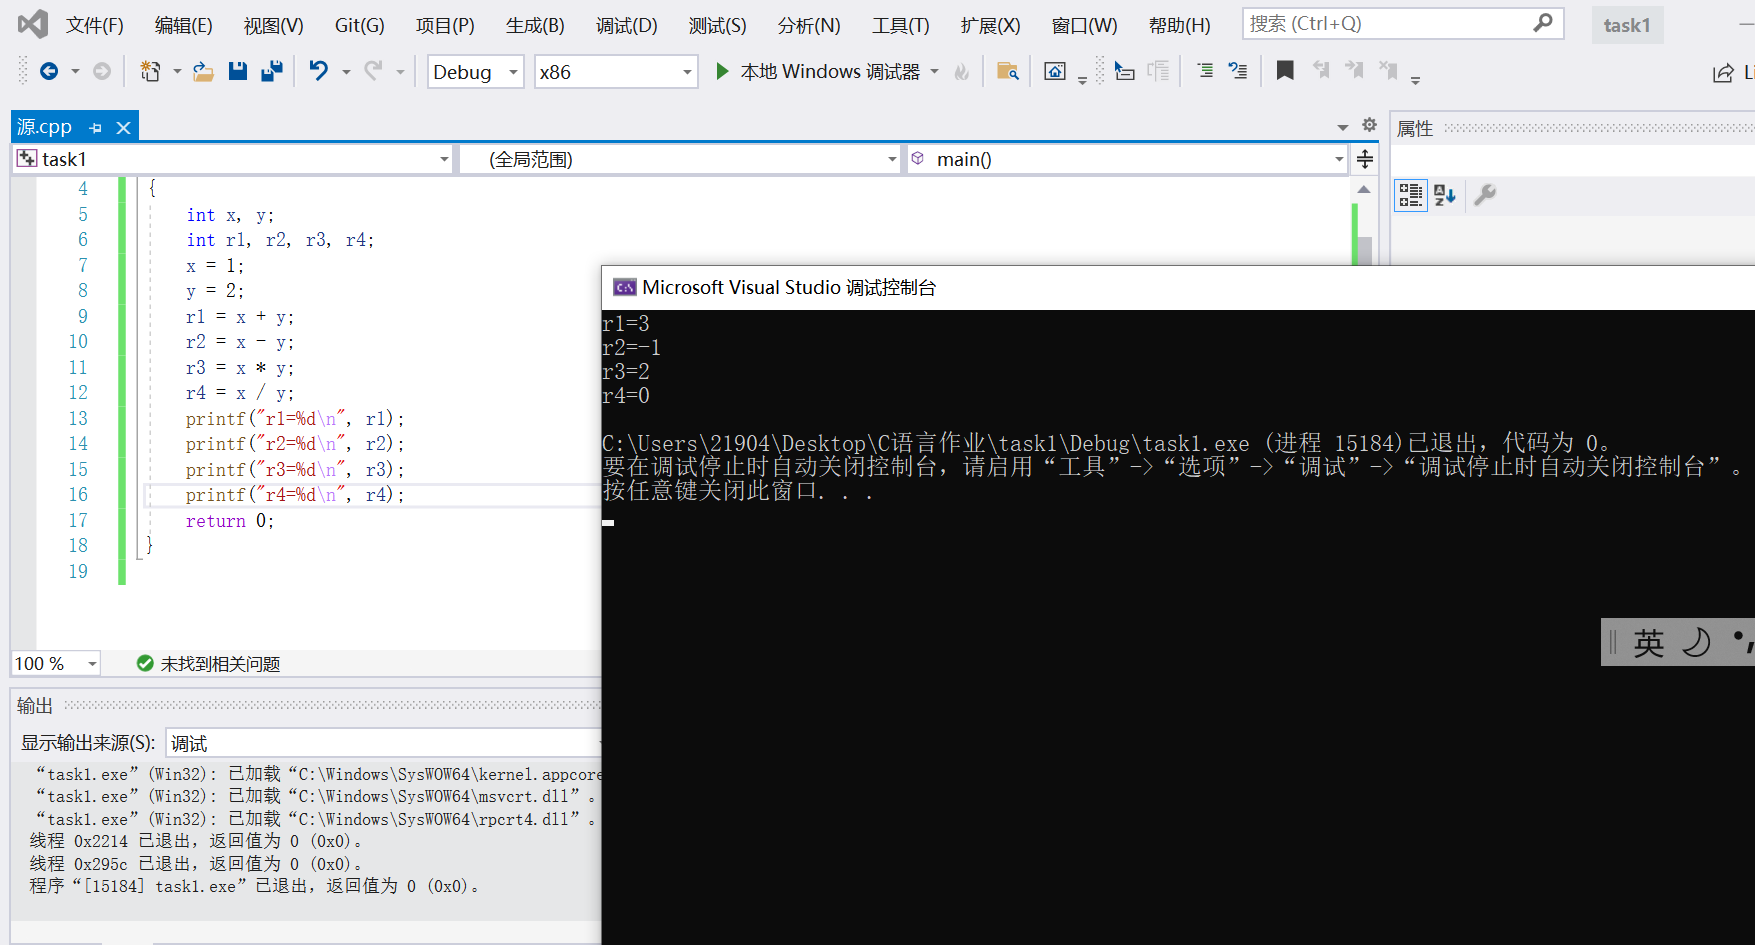Viewport: 1755px width, 945px height.
Task: Split the editor window with the splitter icon
Action: click(1365, 159)
